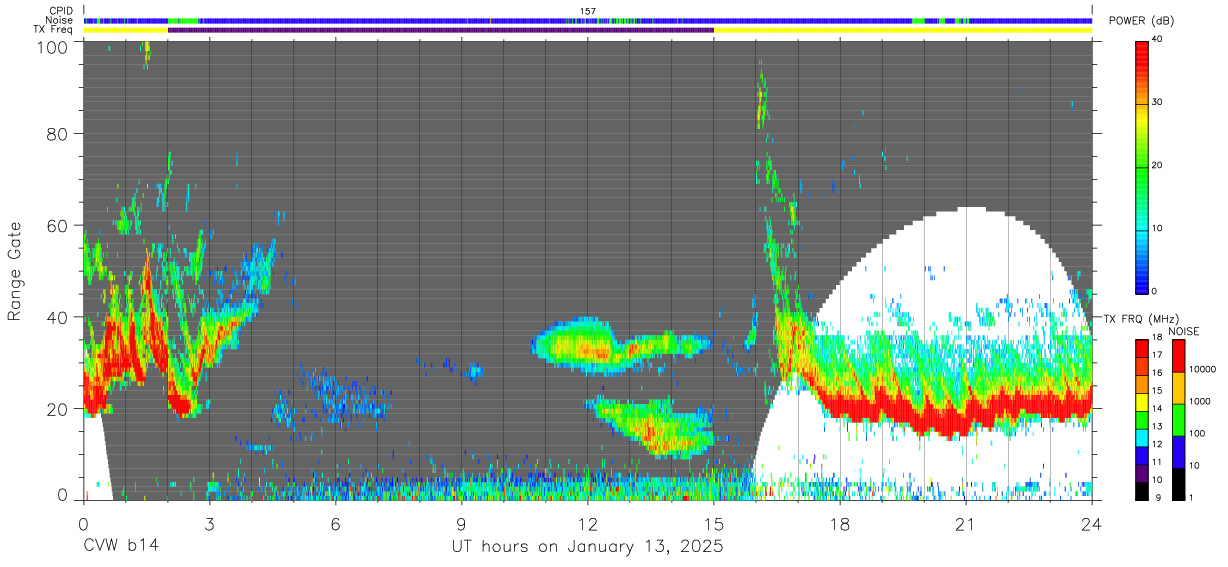Click the TX Freq row label
Screen dimensions: 1228x567
point(55,30)
